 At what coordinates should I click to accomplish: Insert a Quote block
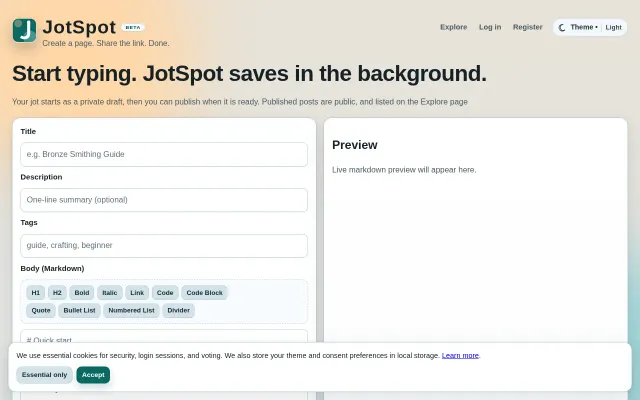(41, 310)
